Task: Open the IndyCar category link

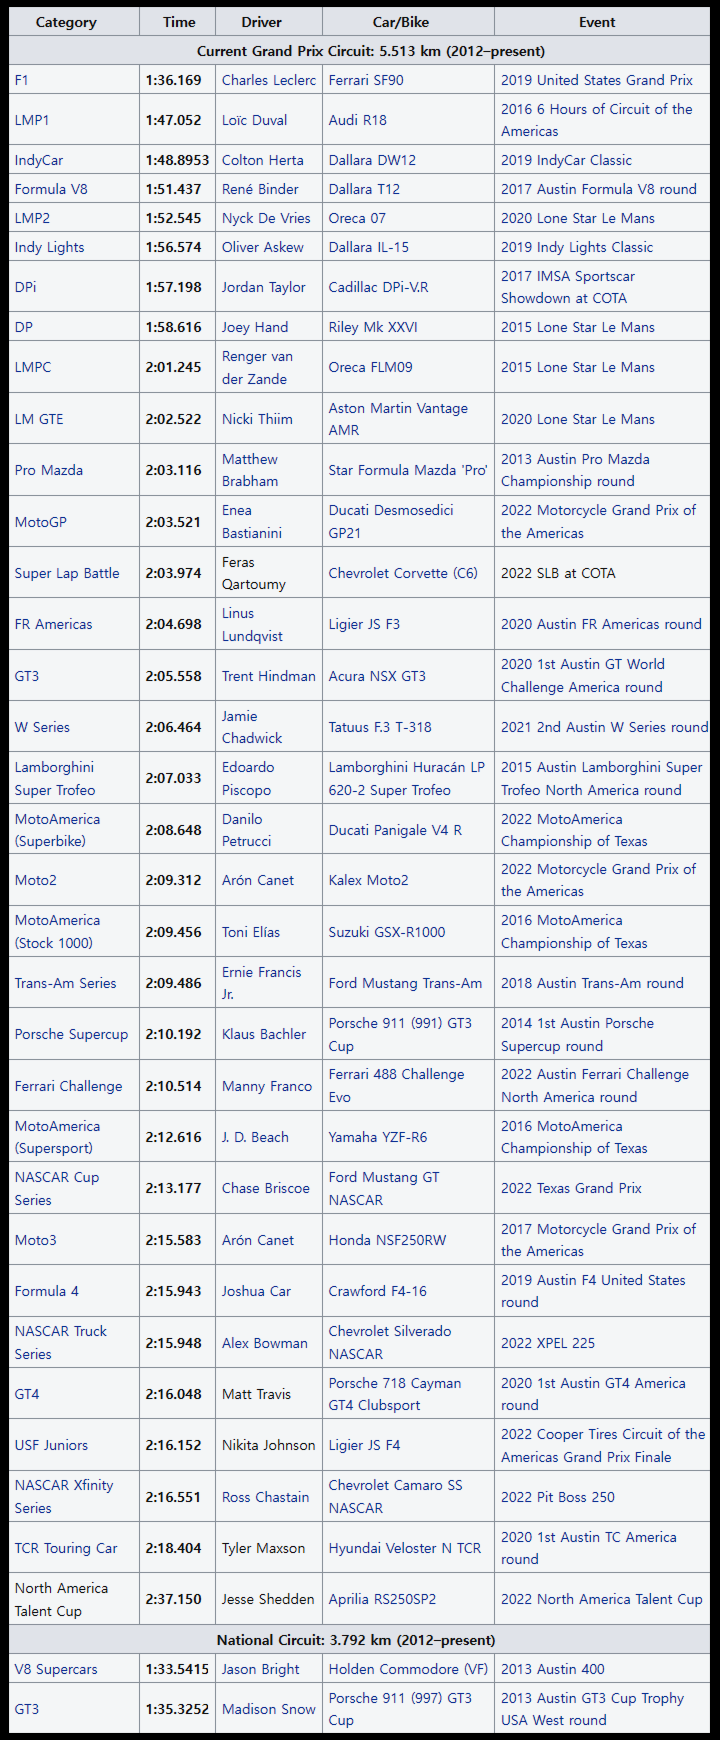Action: coord(39,160)
